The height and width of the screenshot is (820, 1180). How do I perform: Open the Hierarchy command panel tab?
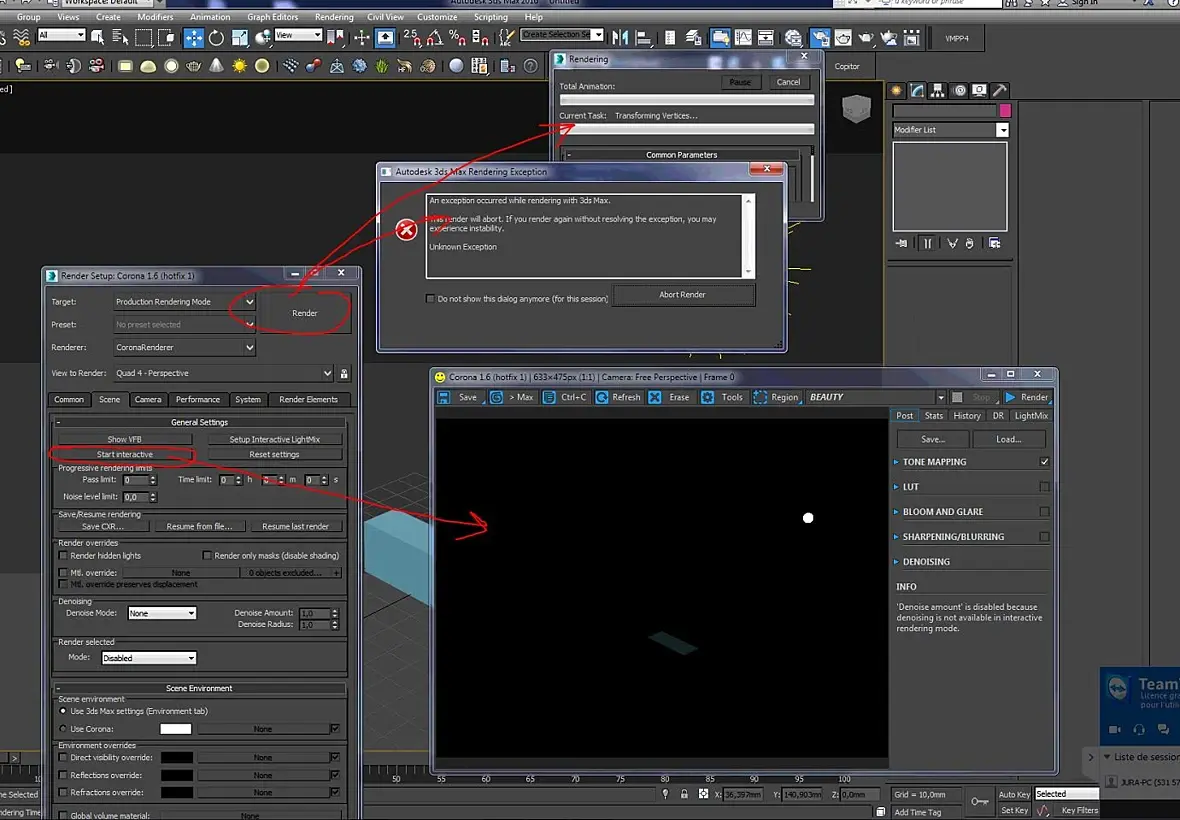(x=938, y=90)
